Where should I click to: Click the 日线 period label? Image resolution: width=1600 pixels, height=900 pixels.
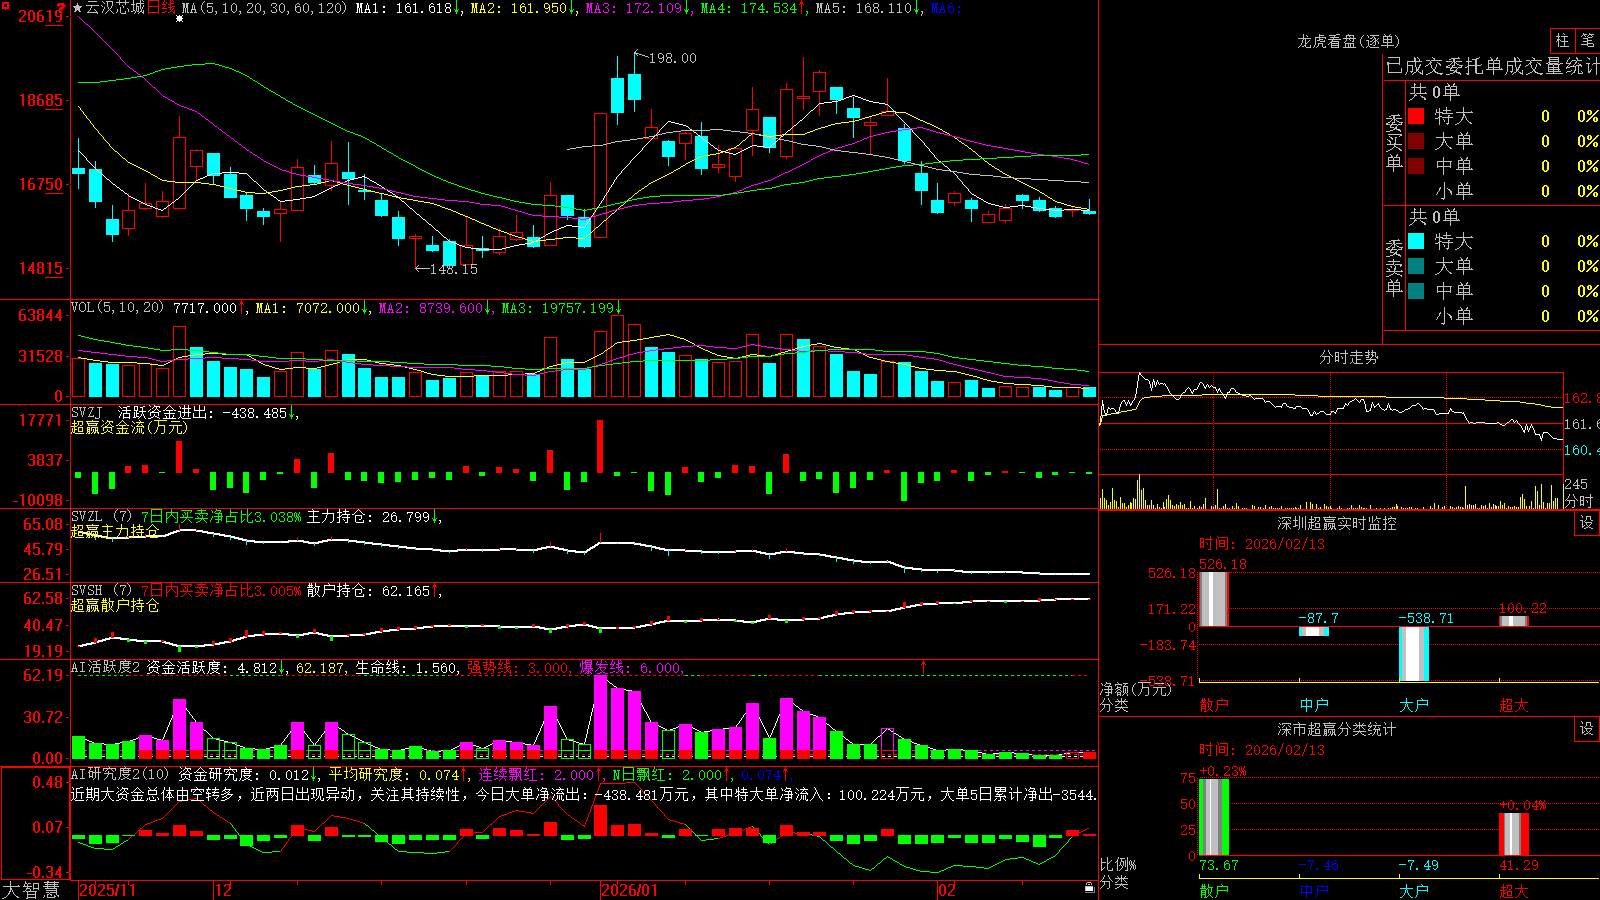[x=161, y=8]
